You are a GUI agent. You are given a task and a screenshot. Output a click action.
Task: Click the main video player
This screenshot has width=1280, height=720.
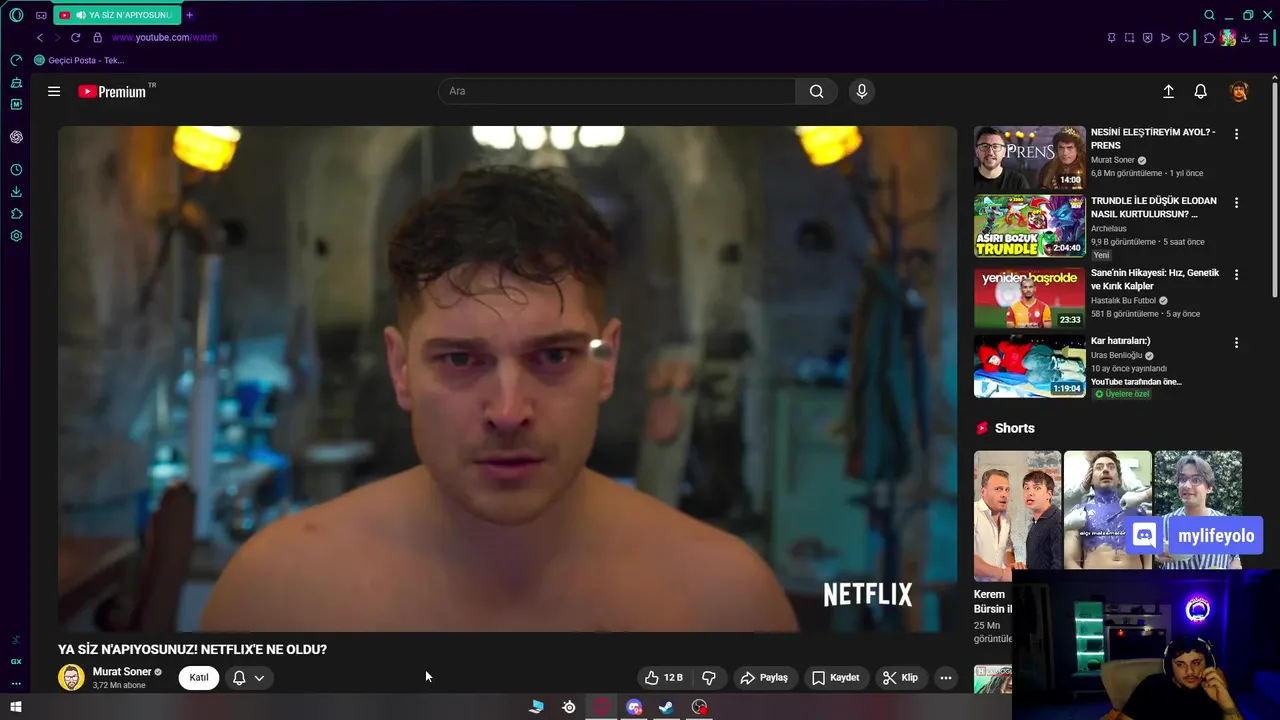[507, 378]
